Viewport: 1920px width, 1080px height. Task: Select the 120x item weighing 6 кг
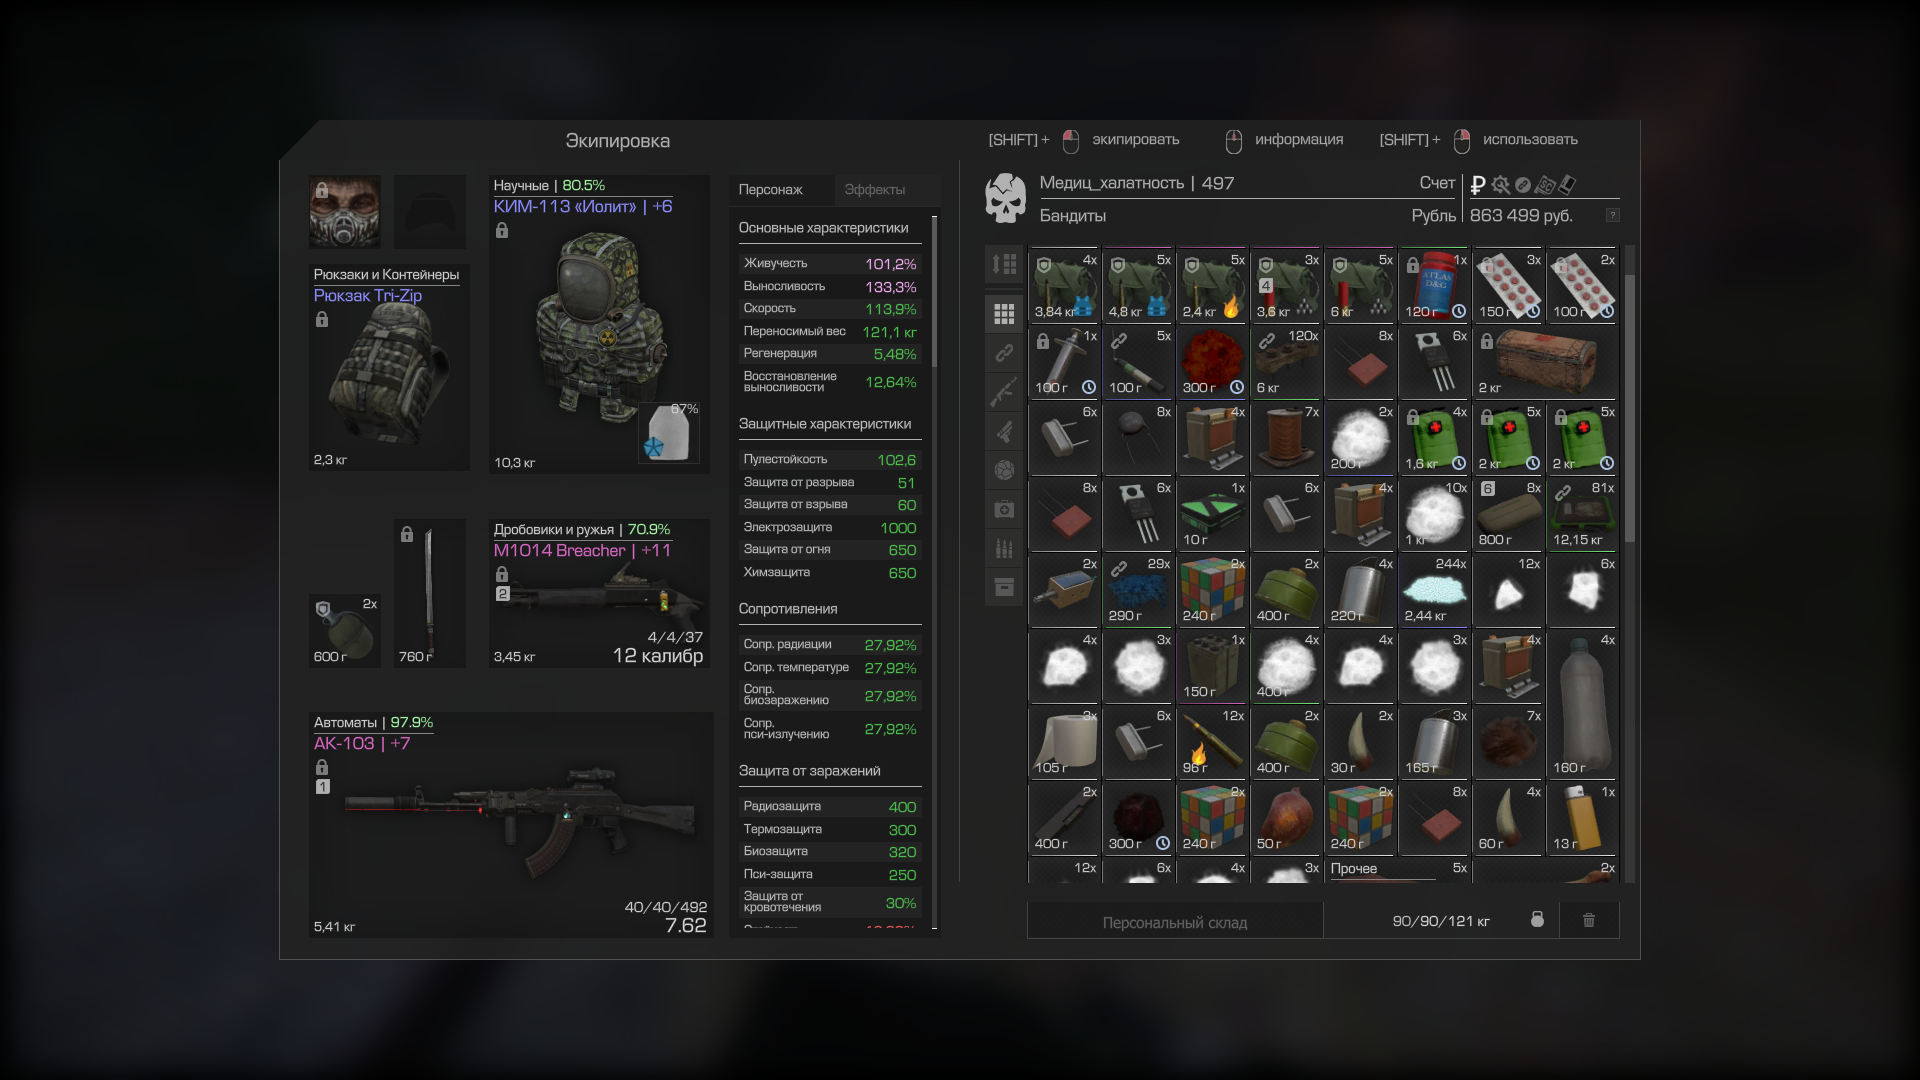[1287, 361]
